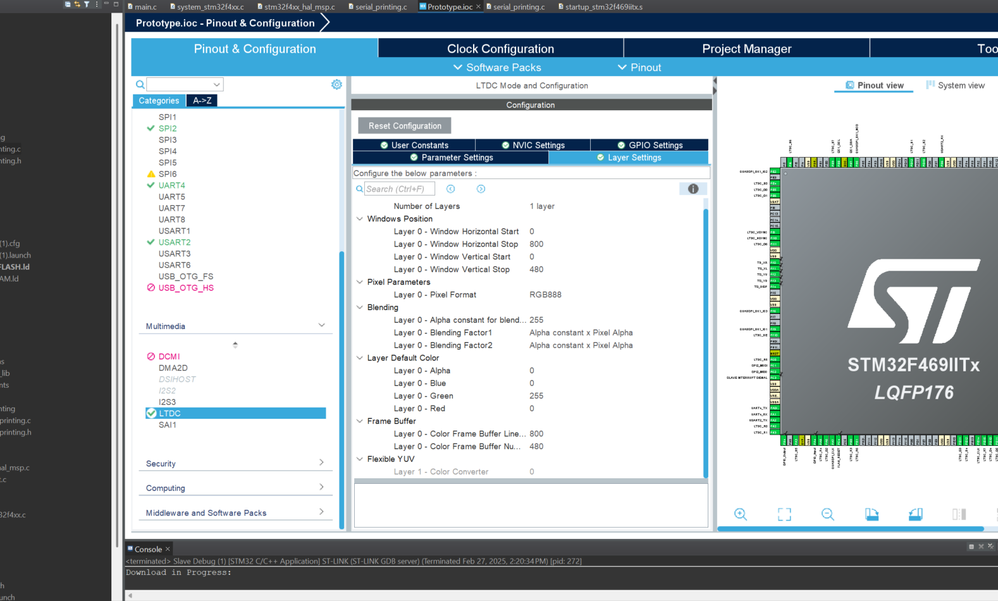The image size is (998, 601).
Task: Zoom out of the chip pinout view
Action: [827, 514]
